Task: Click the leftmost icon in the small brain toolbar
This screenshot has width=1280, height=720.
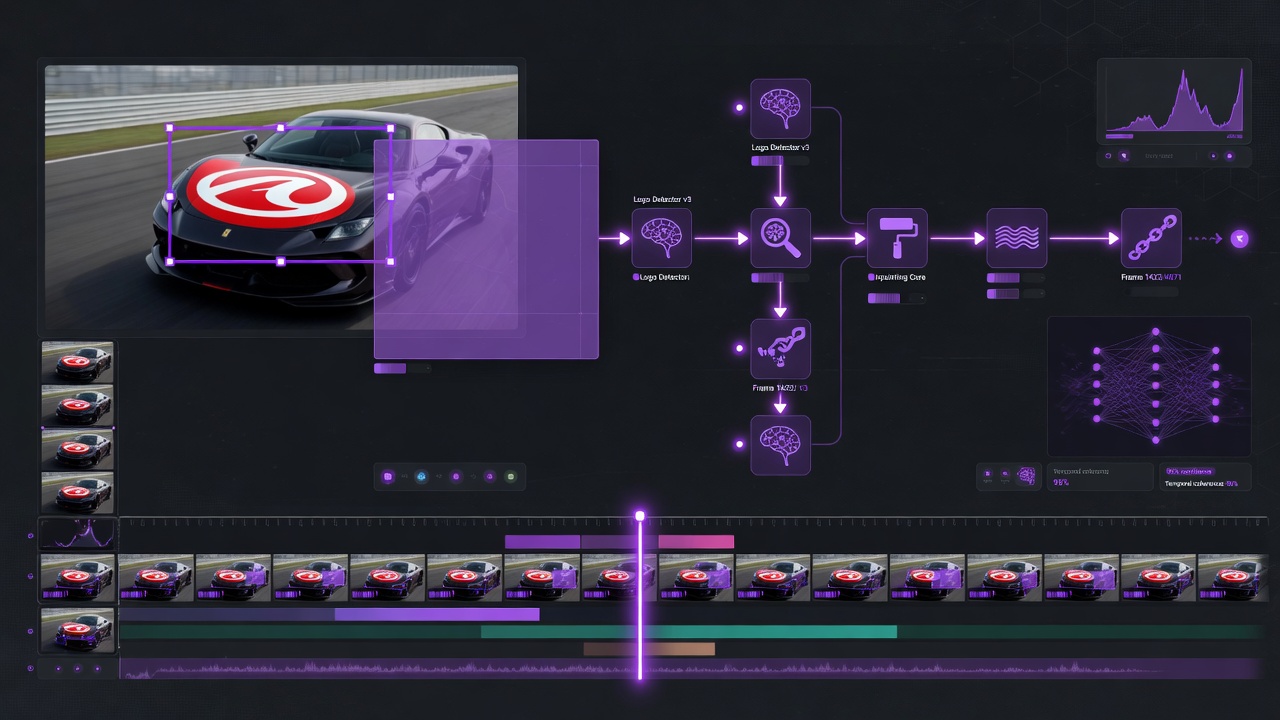Action: coord(988,475)
